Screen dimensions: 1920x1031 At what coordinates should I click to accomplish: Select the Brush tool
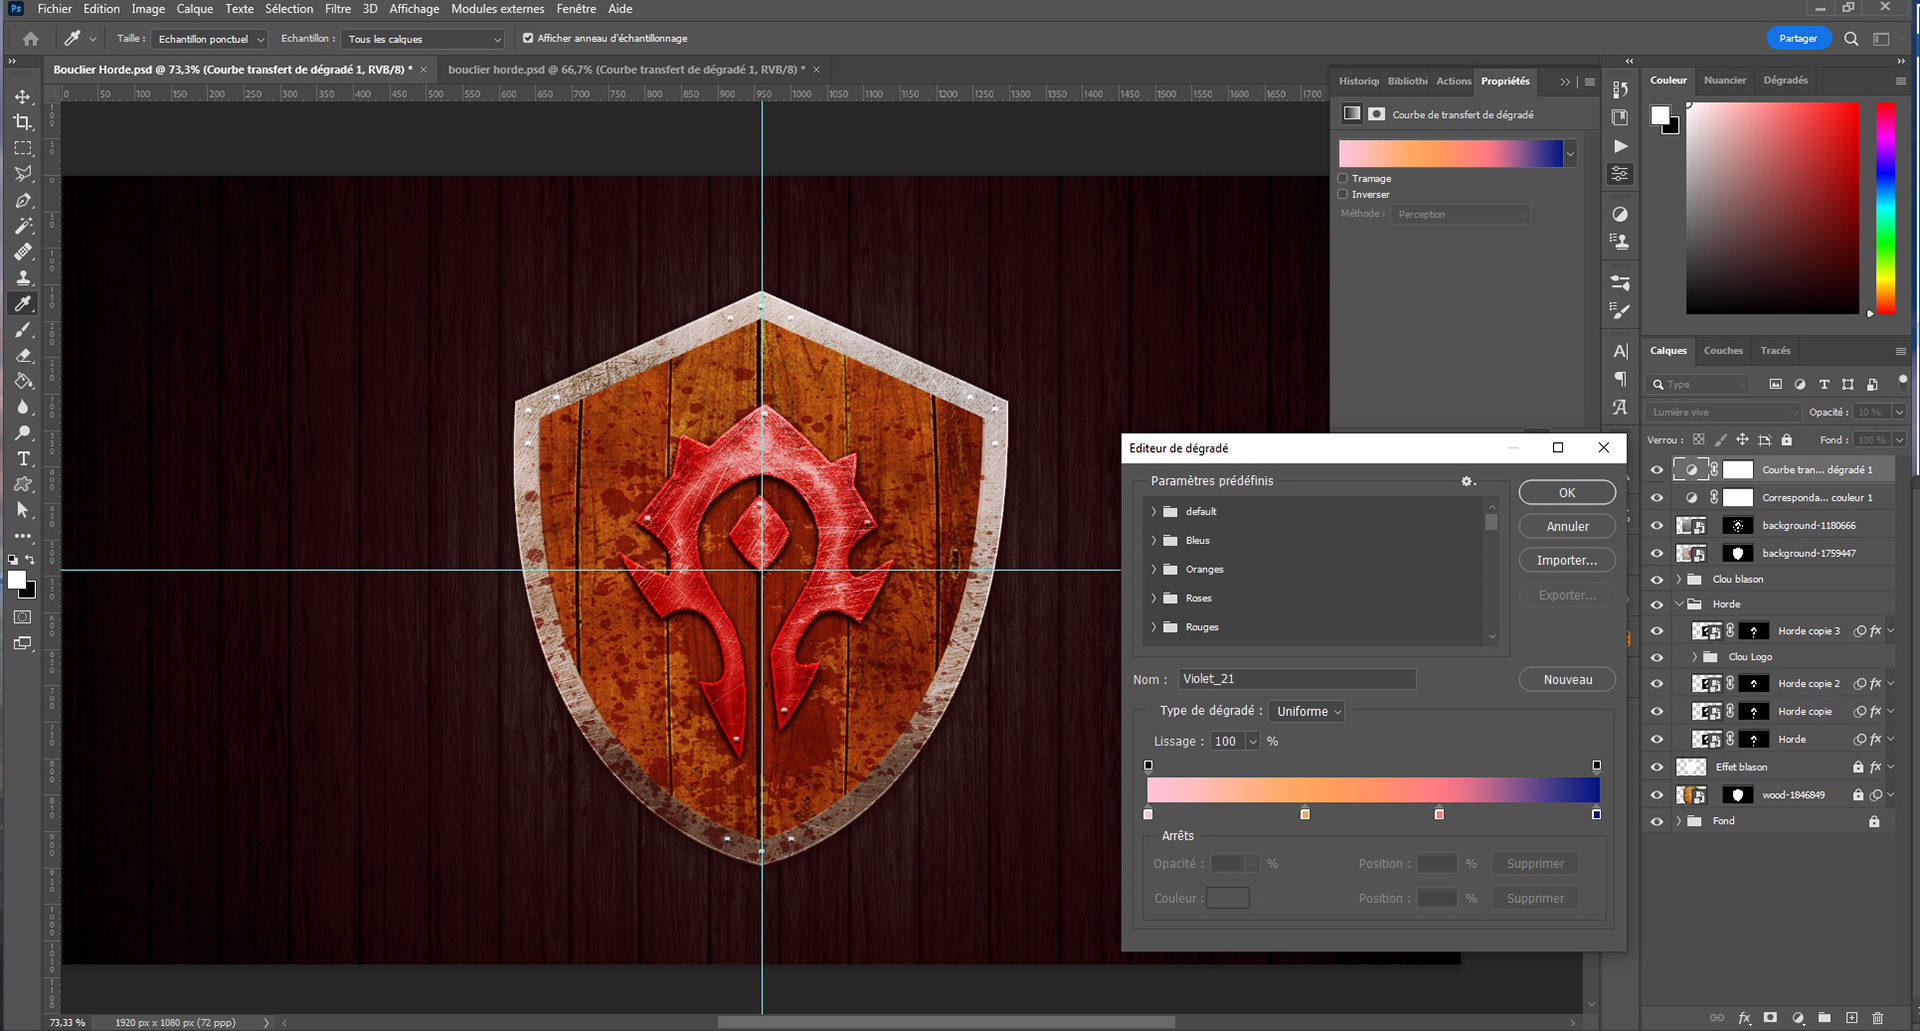[23, 330]
